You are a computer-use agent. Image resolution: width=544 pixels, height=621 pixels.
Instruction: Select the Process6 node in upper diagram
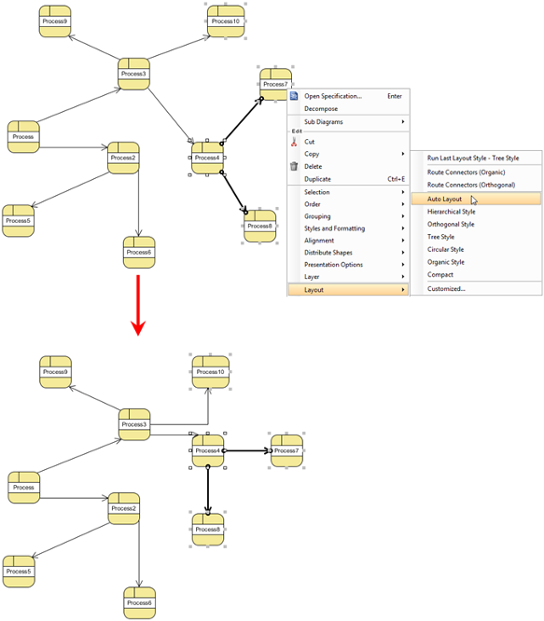[x=139, y=252]
